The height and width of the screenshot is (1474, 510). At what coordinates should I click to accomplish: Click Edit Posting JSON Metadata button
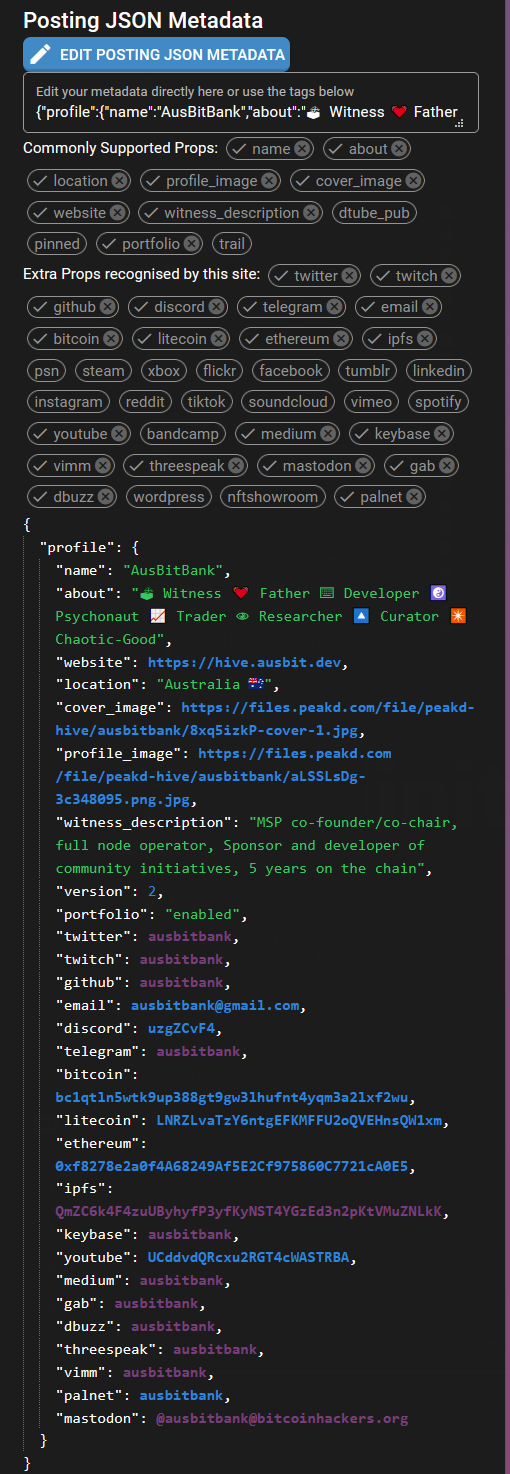click(x=157, y=55)
